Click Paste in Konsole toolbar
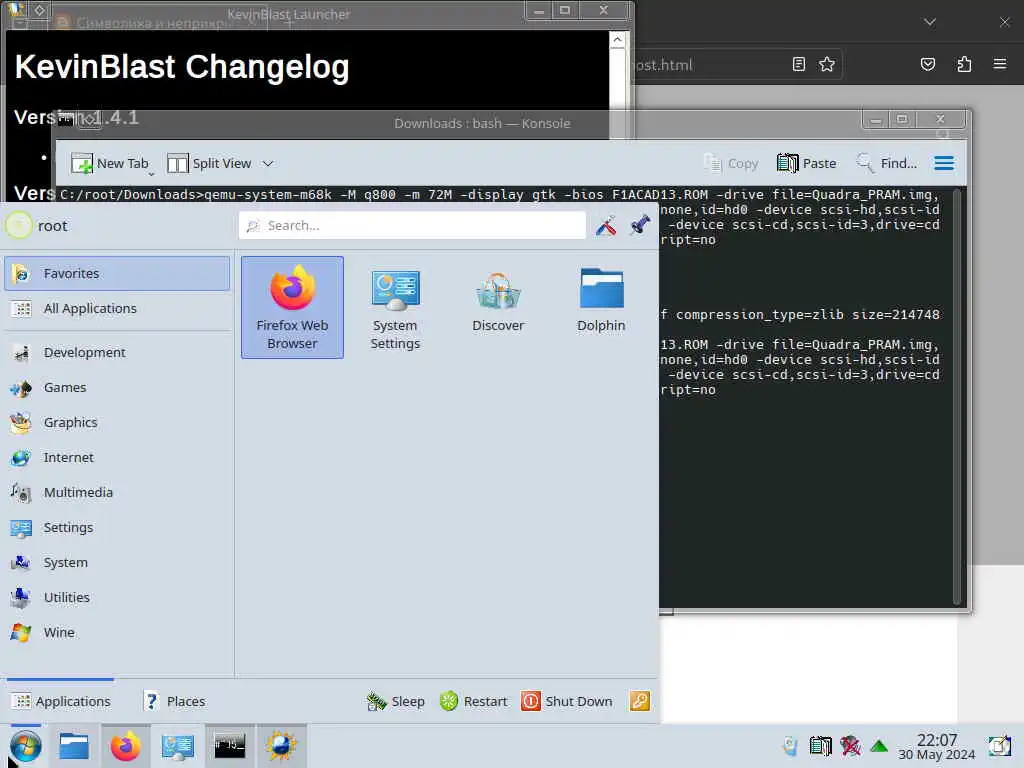The width and height of the screenshot is (1024, 768). [x=807, y=163]
